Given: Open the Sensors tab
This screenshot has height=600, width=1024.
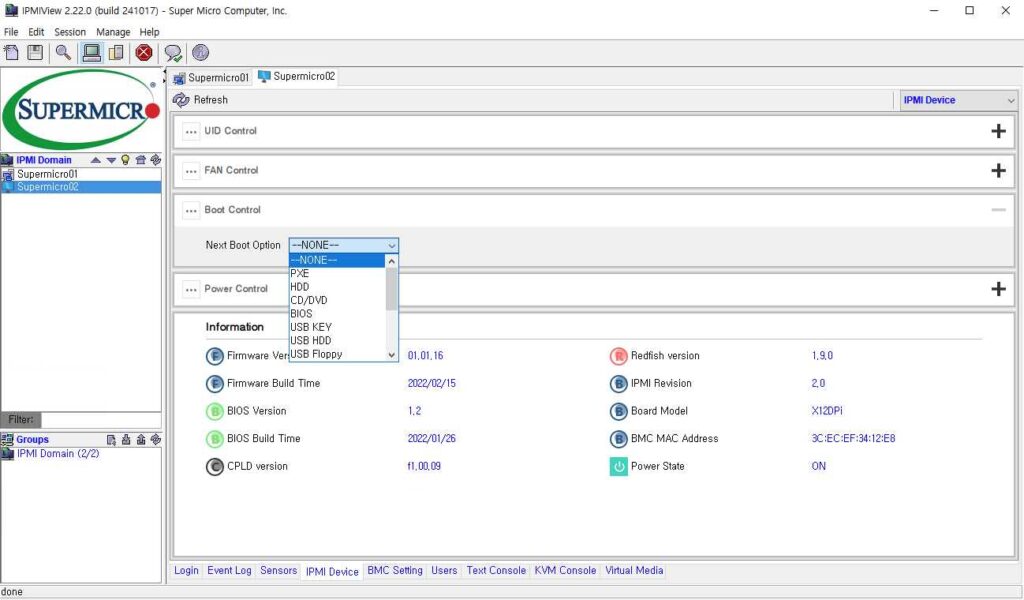Looking at the screenshot, I should (x=278, y=571).
